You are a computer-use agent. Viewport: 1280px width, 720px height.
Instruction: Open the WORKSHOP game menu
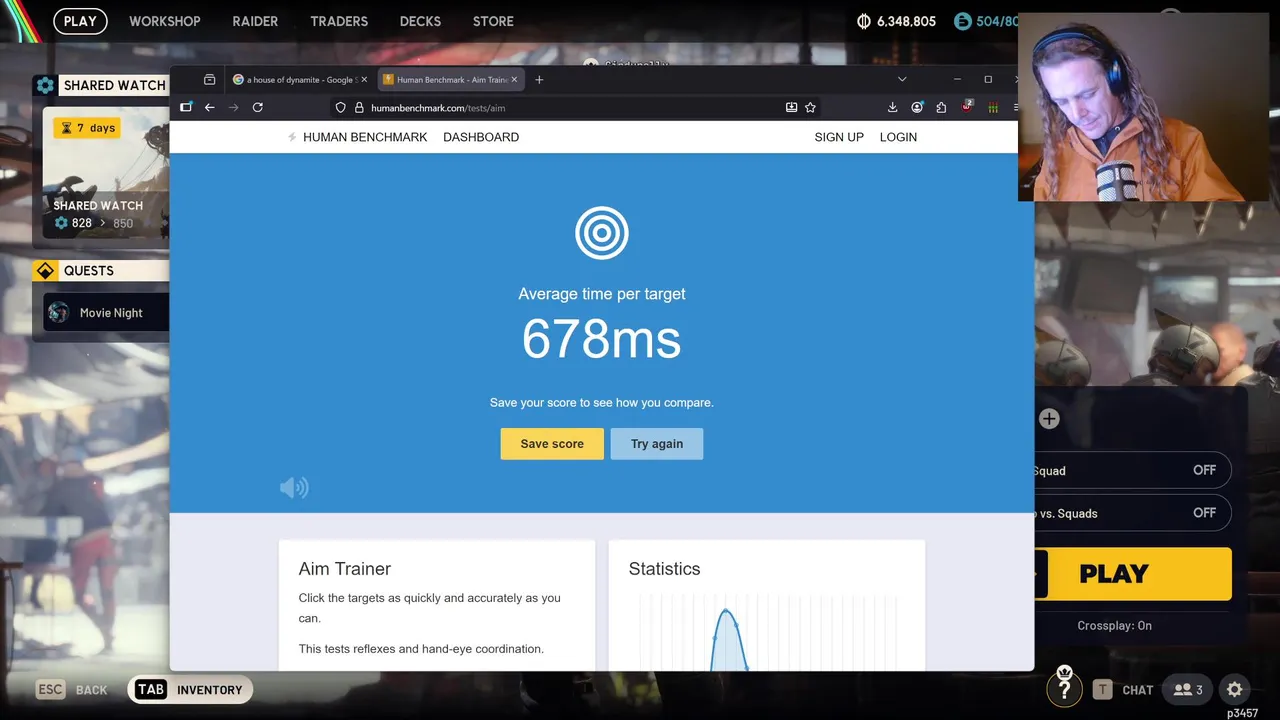point(165,21)
